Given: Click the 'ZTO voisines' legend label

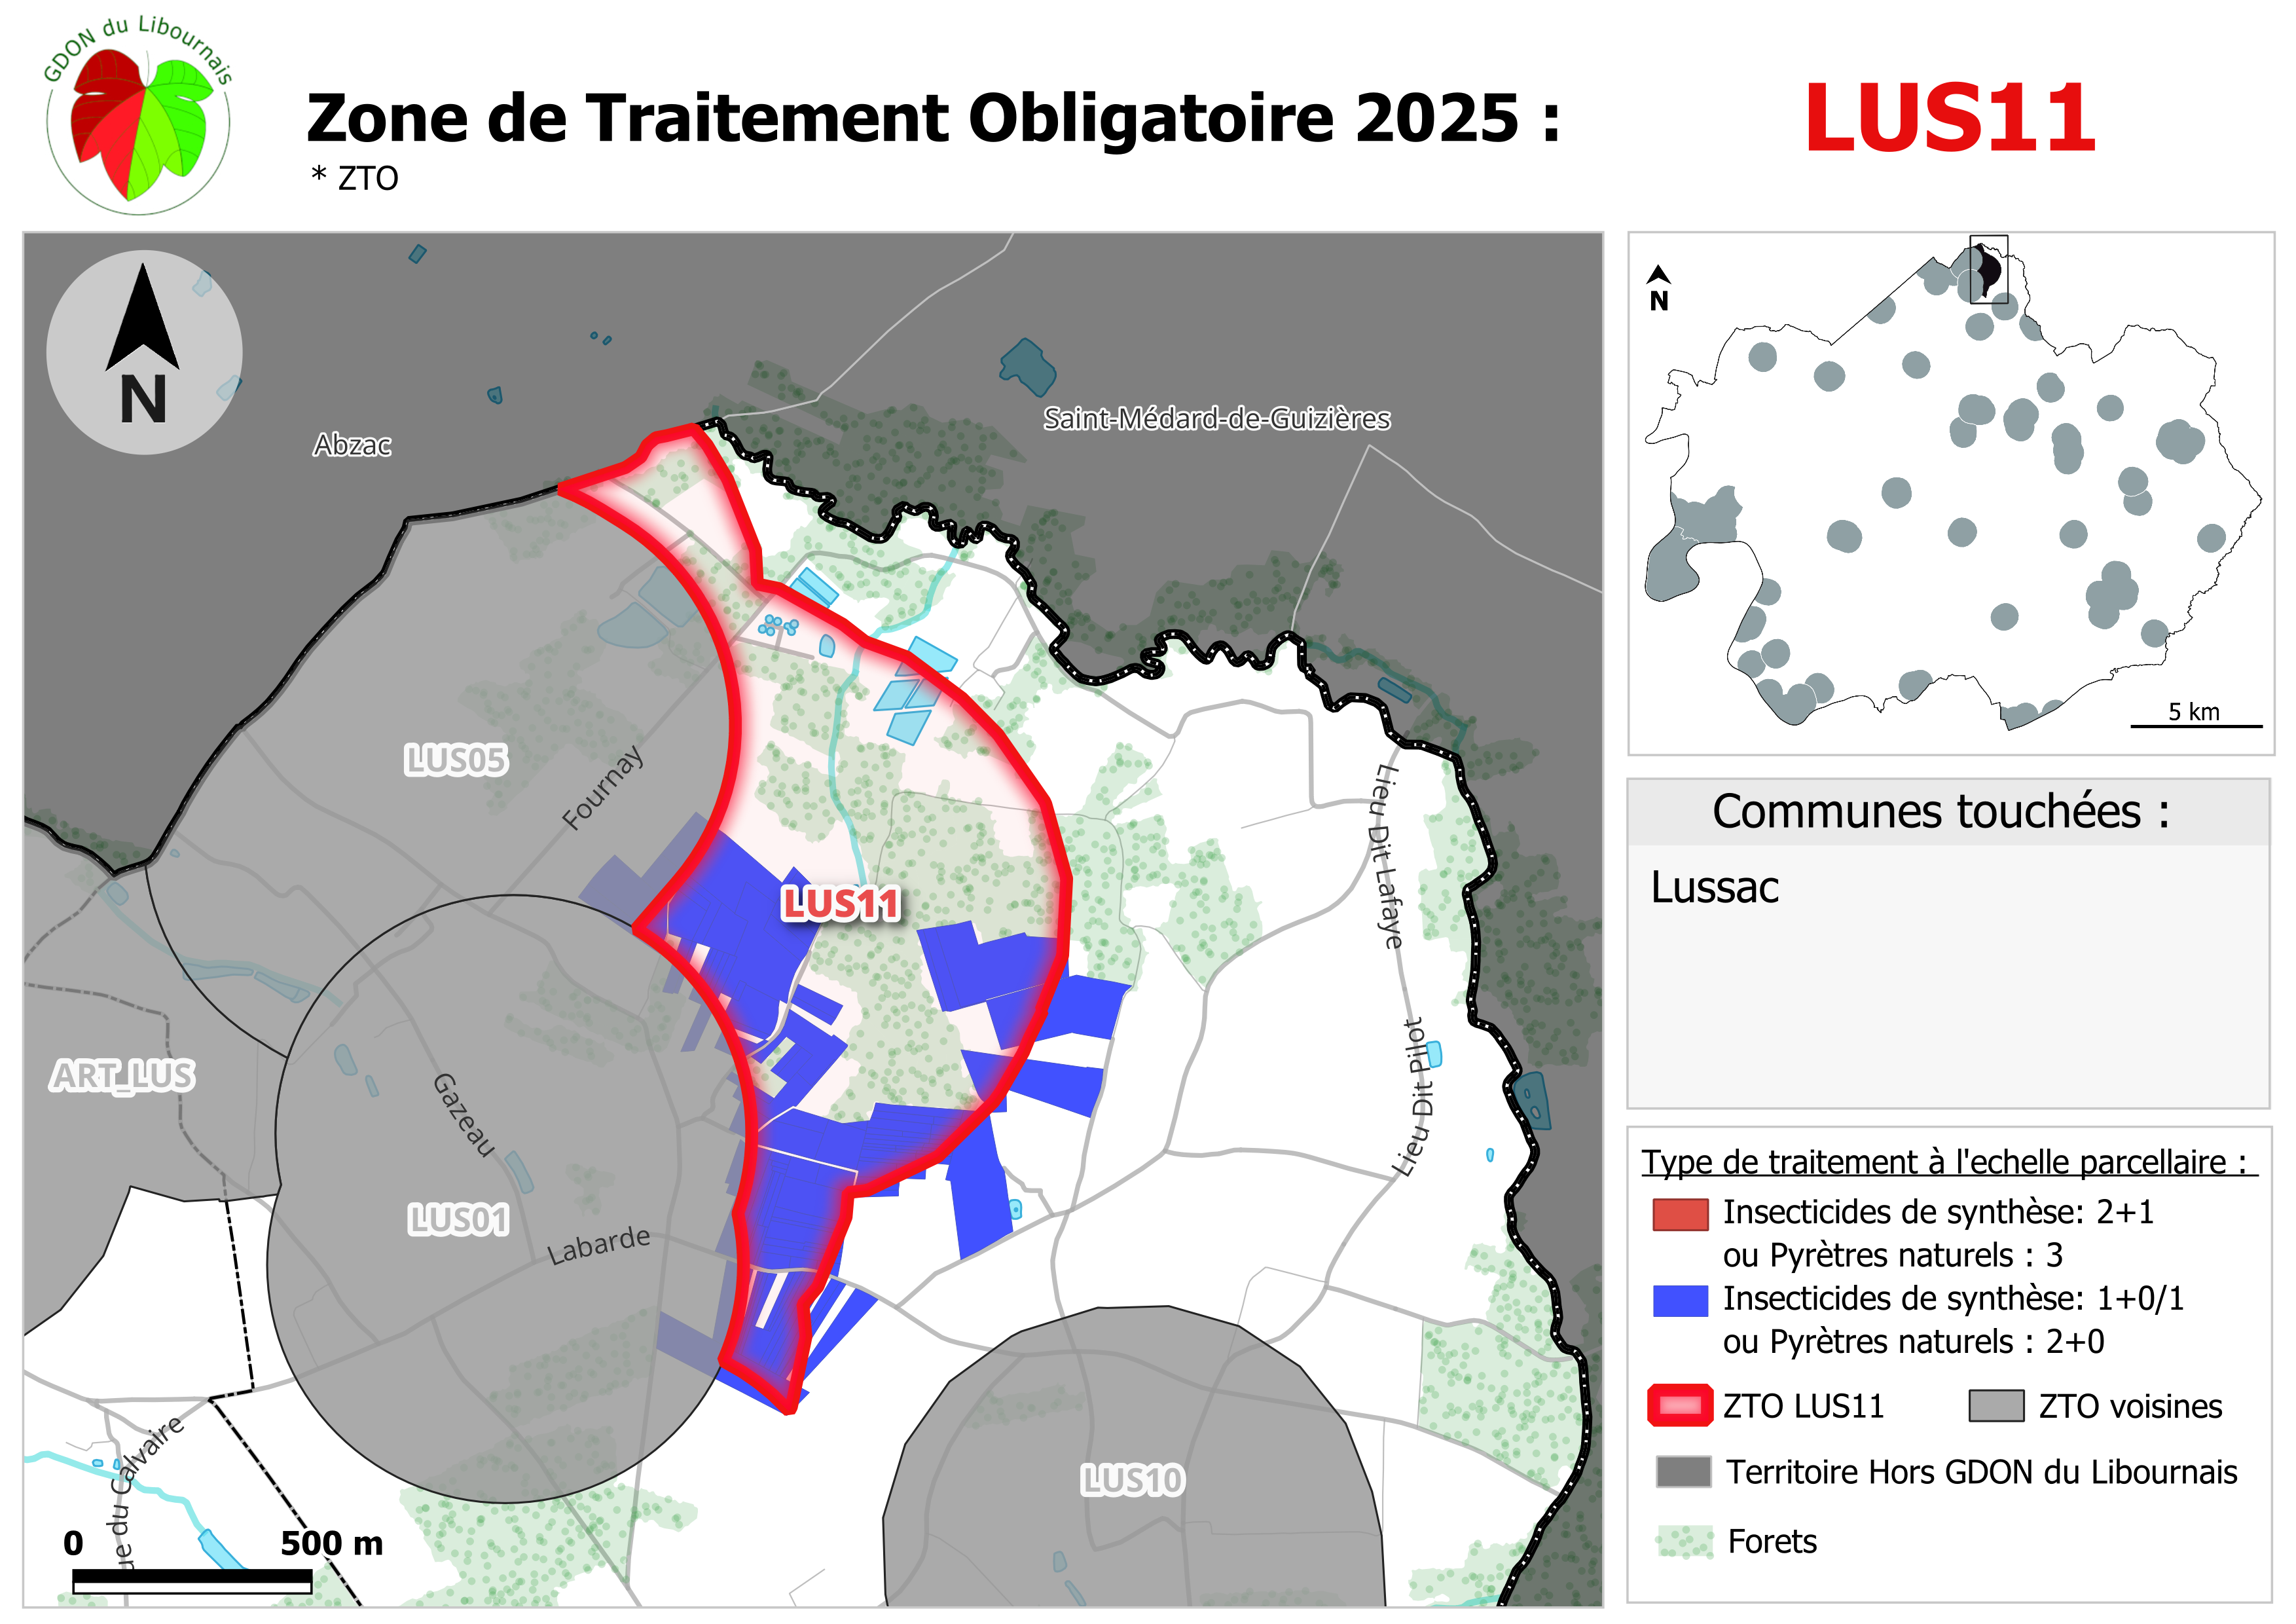Looking at the screenshot, I should [2130, 1407].
